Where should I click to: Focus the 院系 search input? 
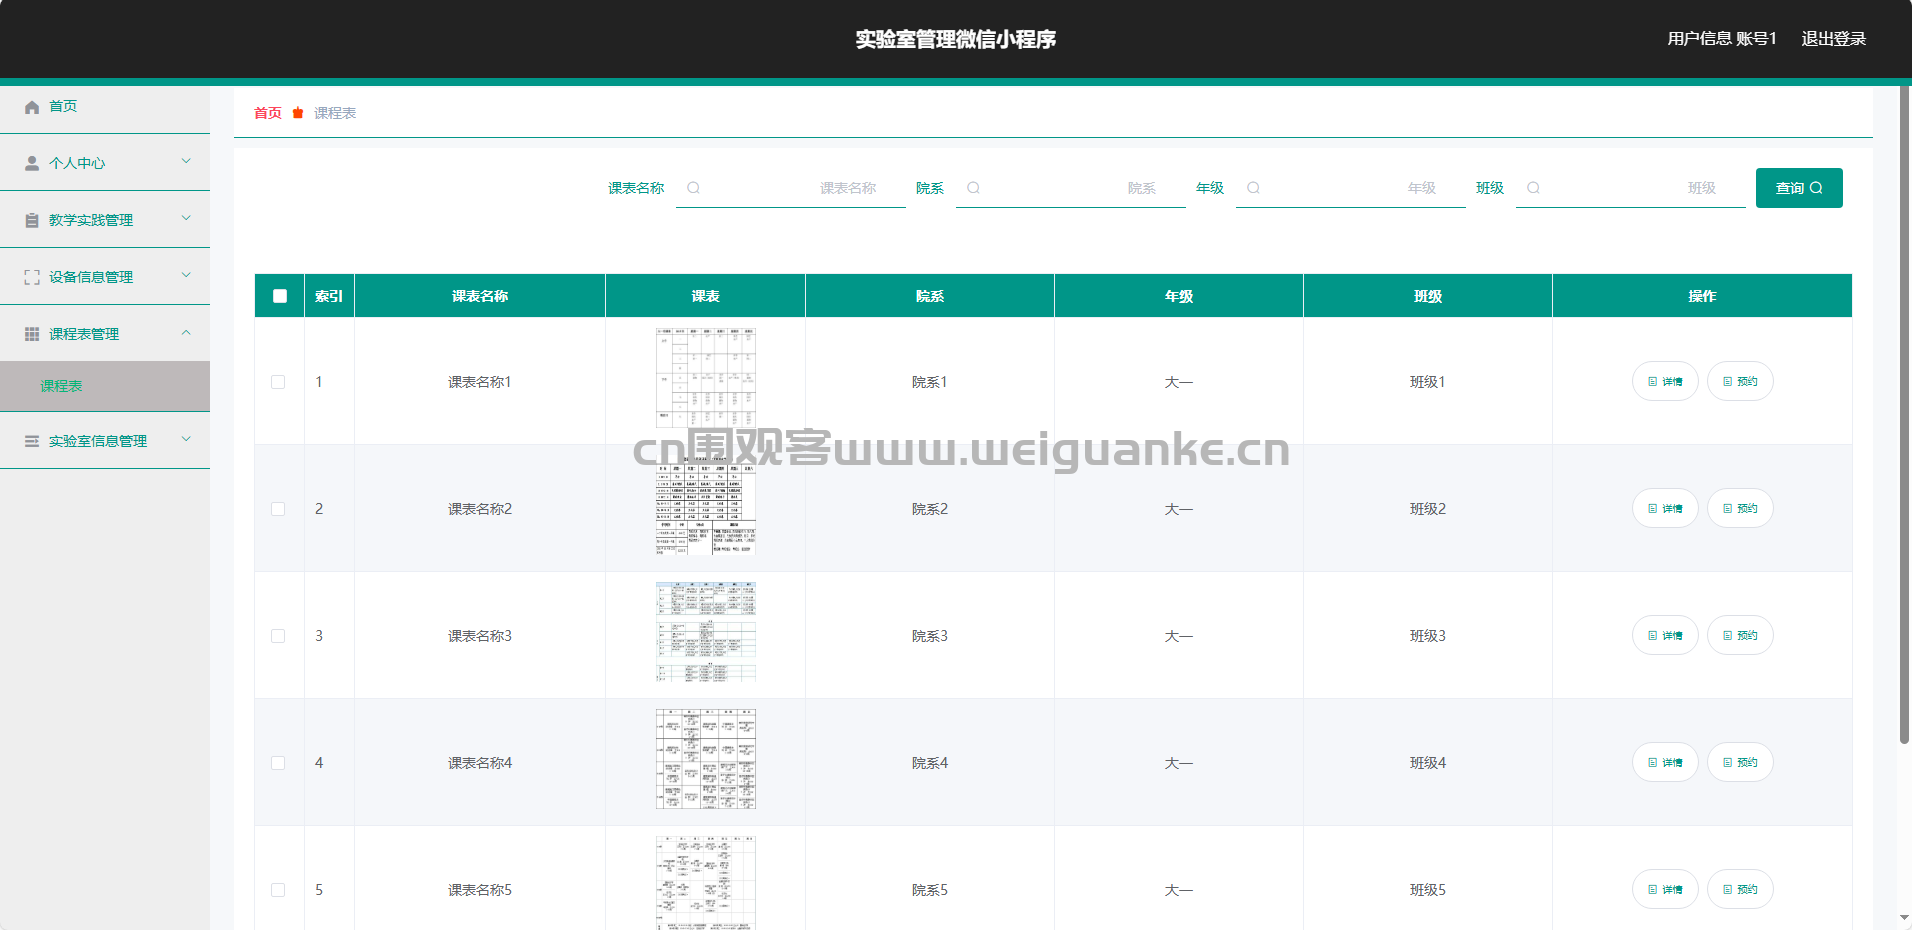point(1071,188)
